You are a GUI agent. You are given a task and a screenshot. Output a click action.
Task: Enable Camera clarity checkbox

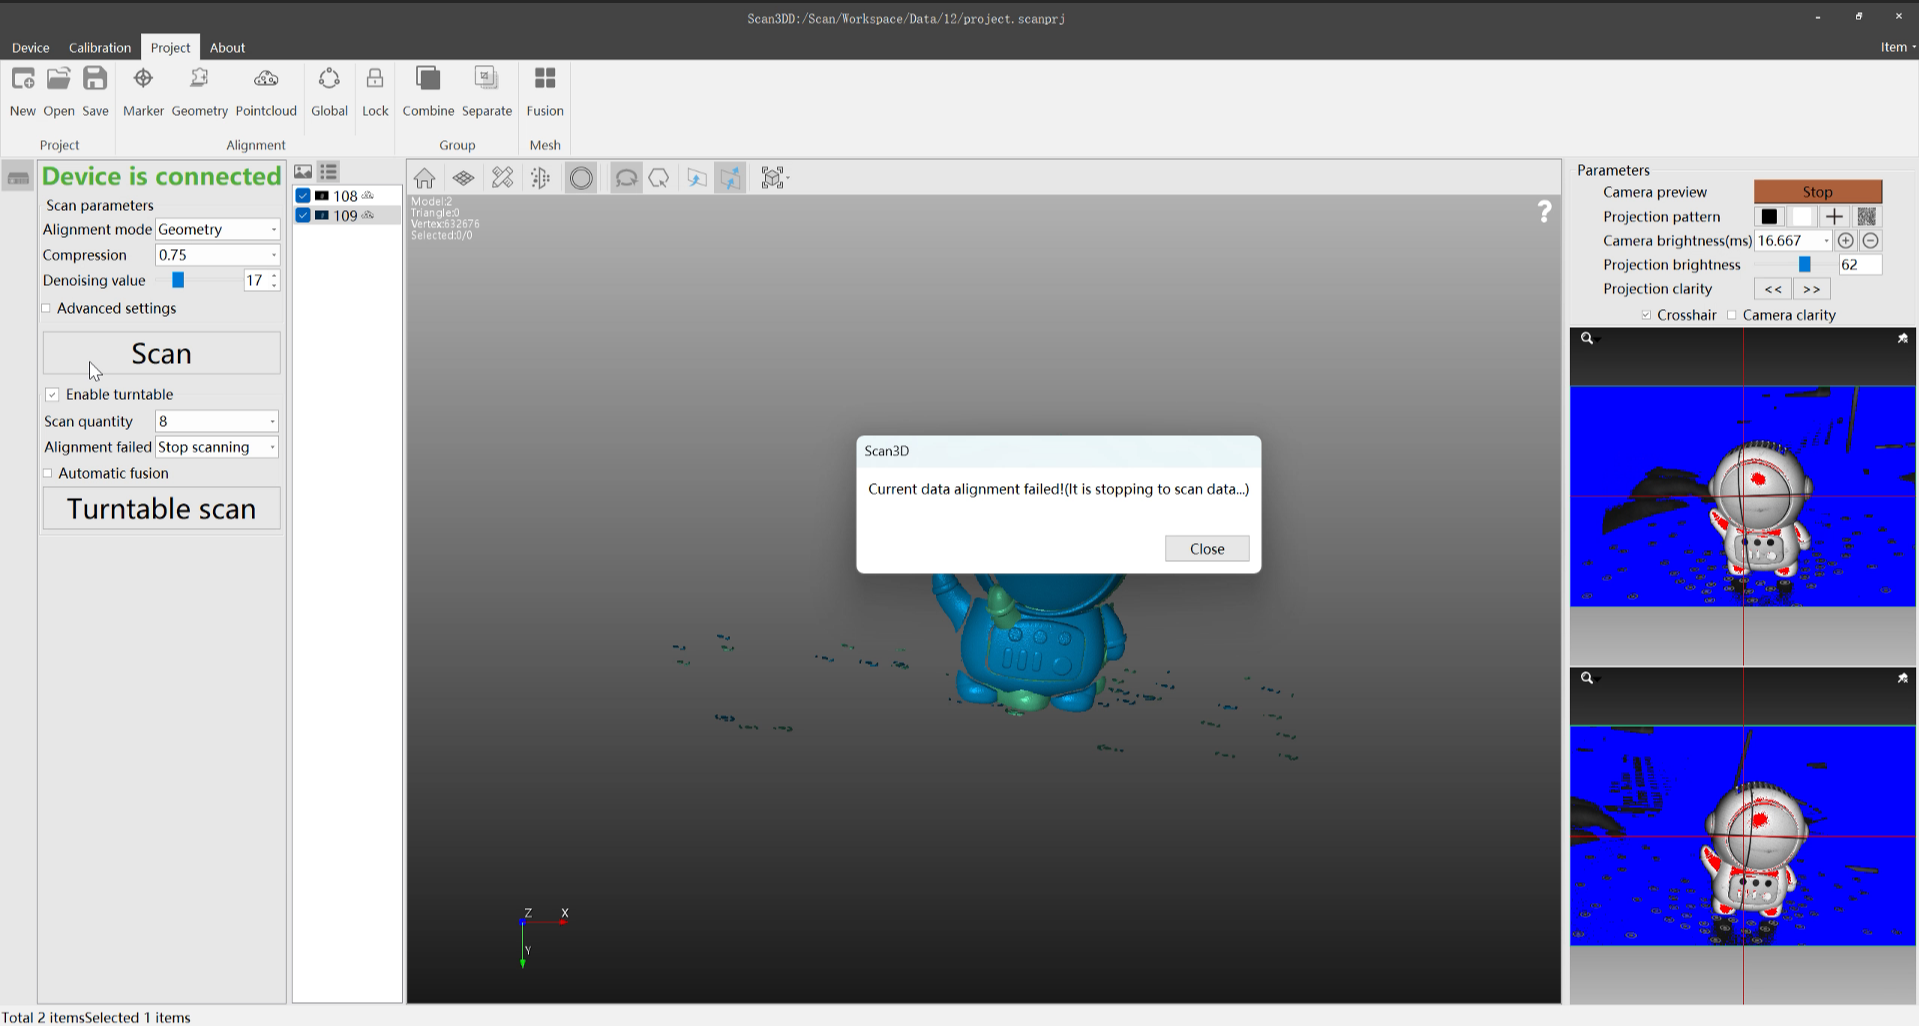pyautogui.click(x=1732, y=315)
